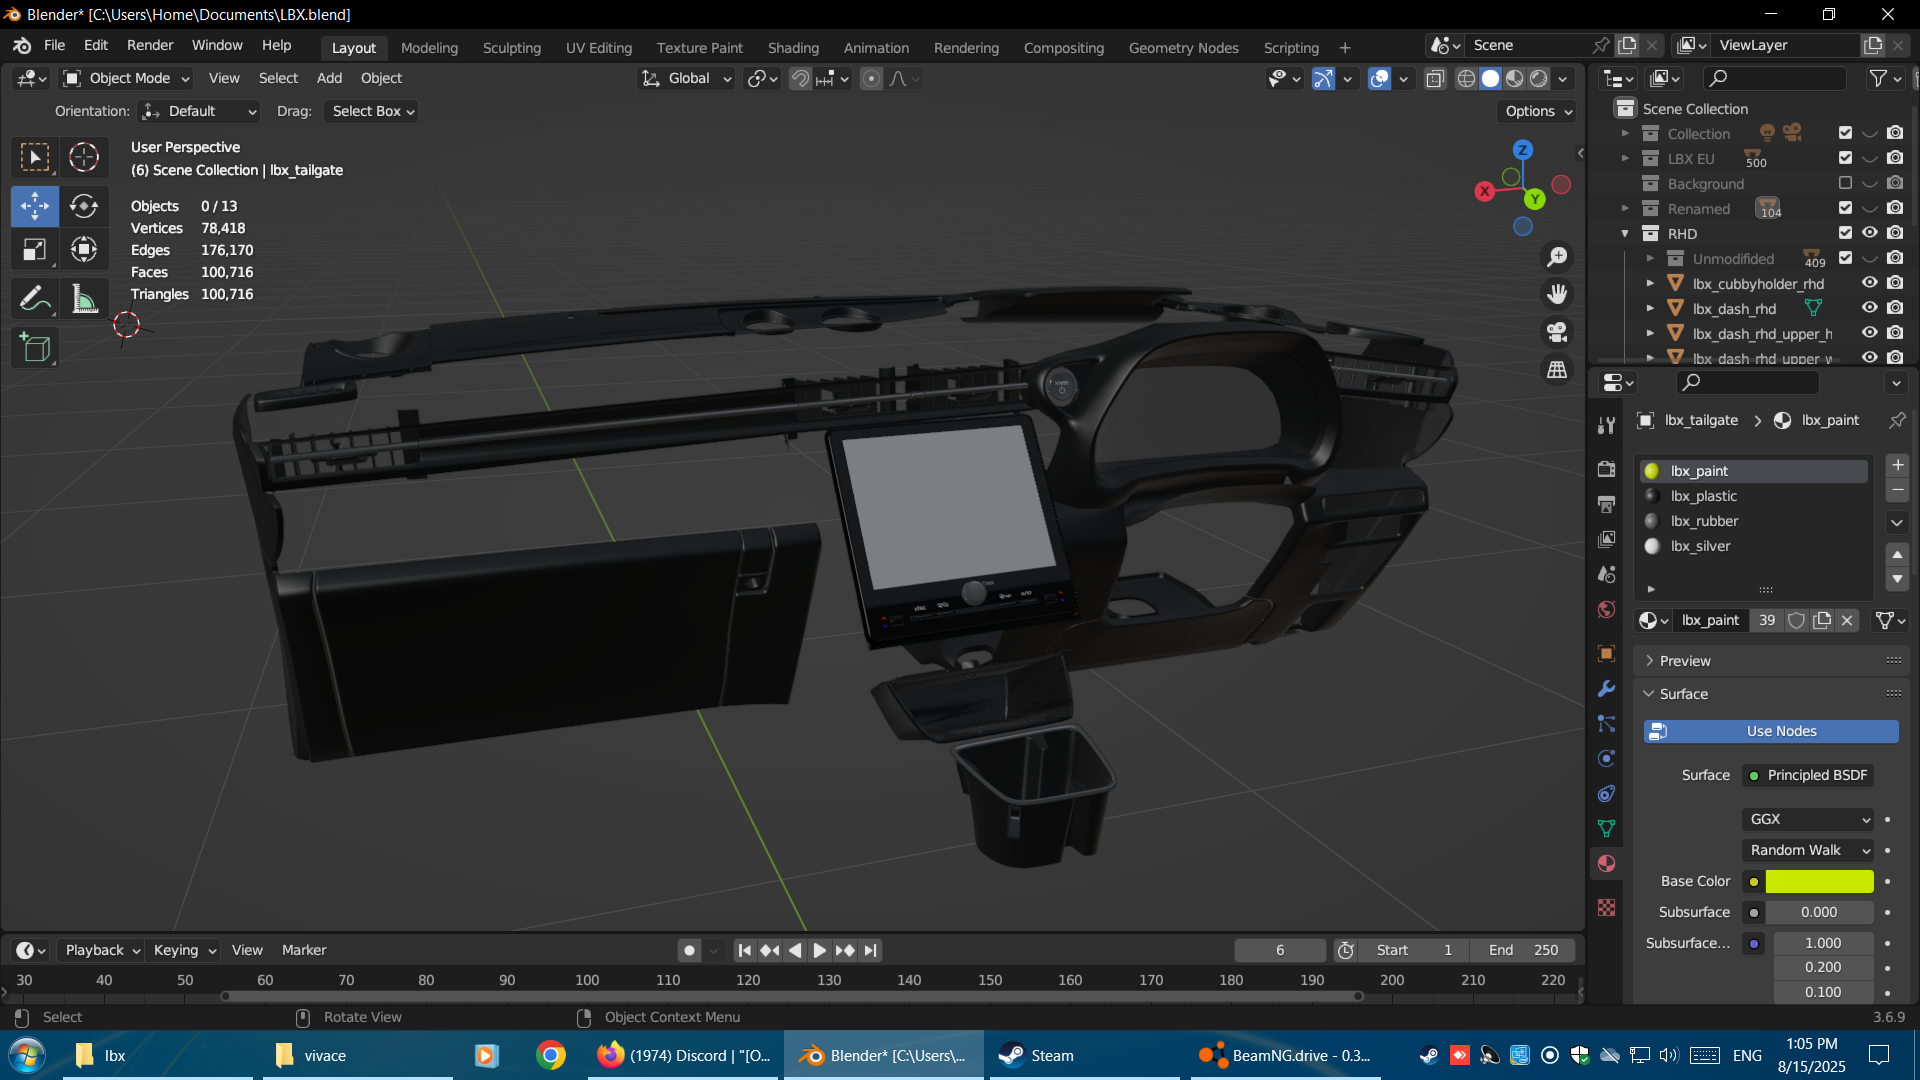Activate the Annotate pencil tool
This screenshot has height=1080, width=1920.
pyautogui.click(x=34, y=299)
